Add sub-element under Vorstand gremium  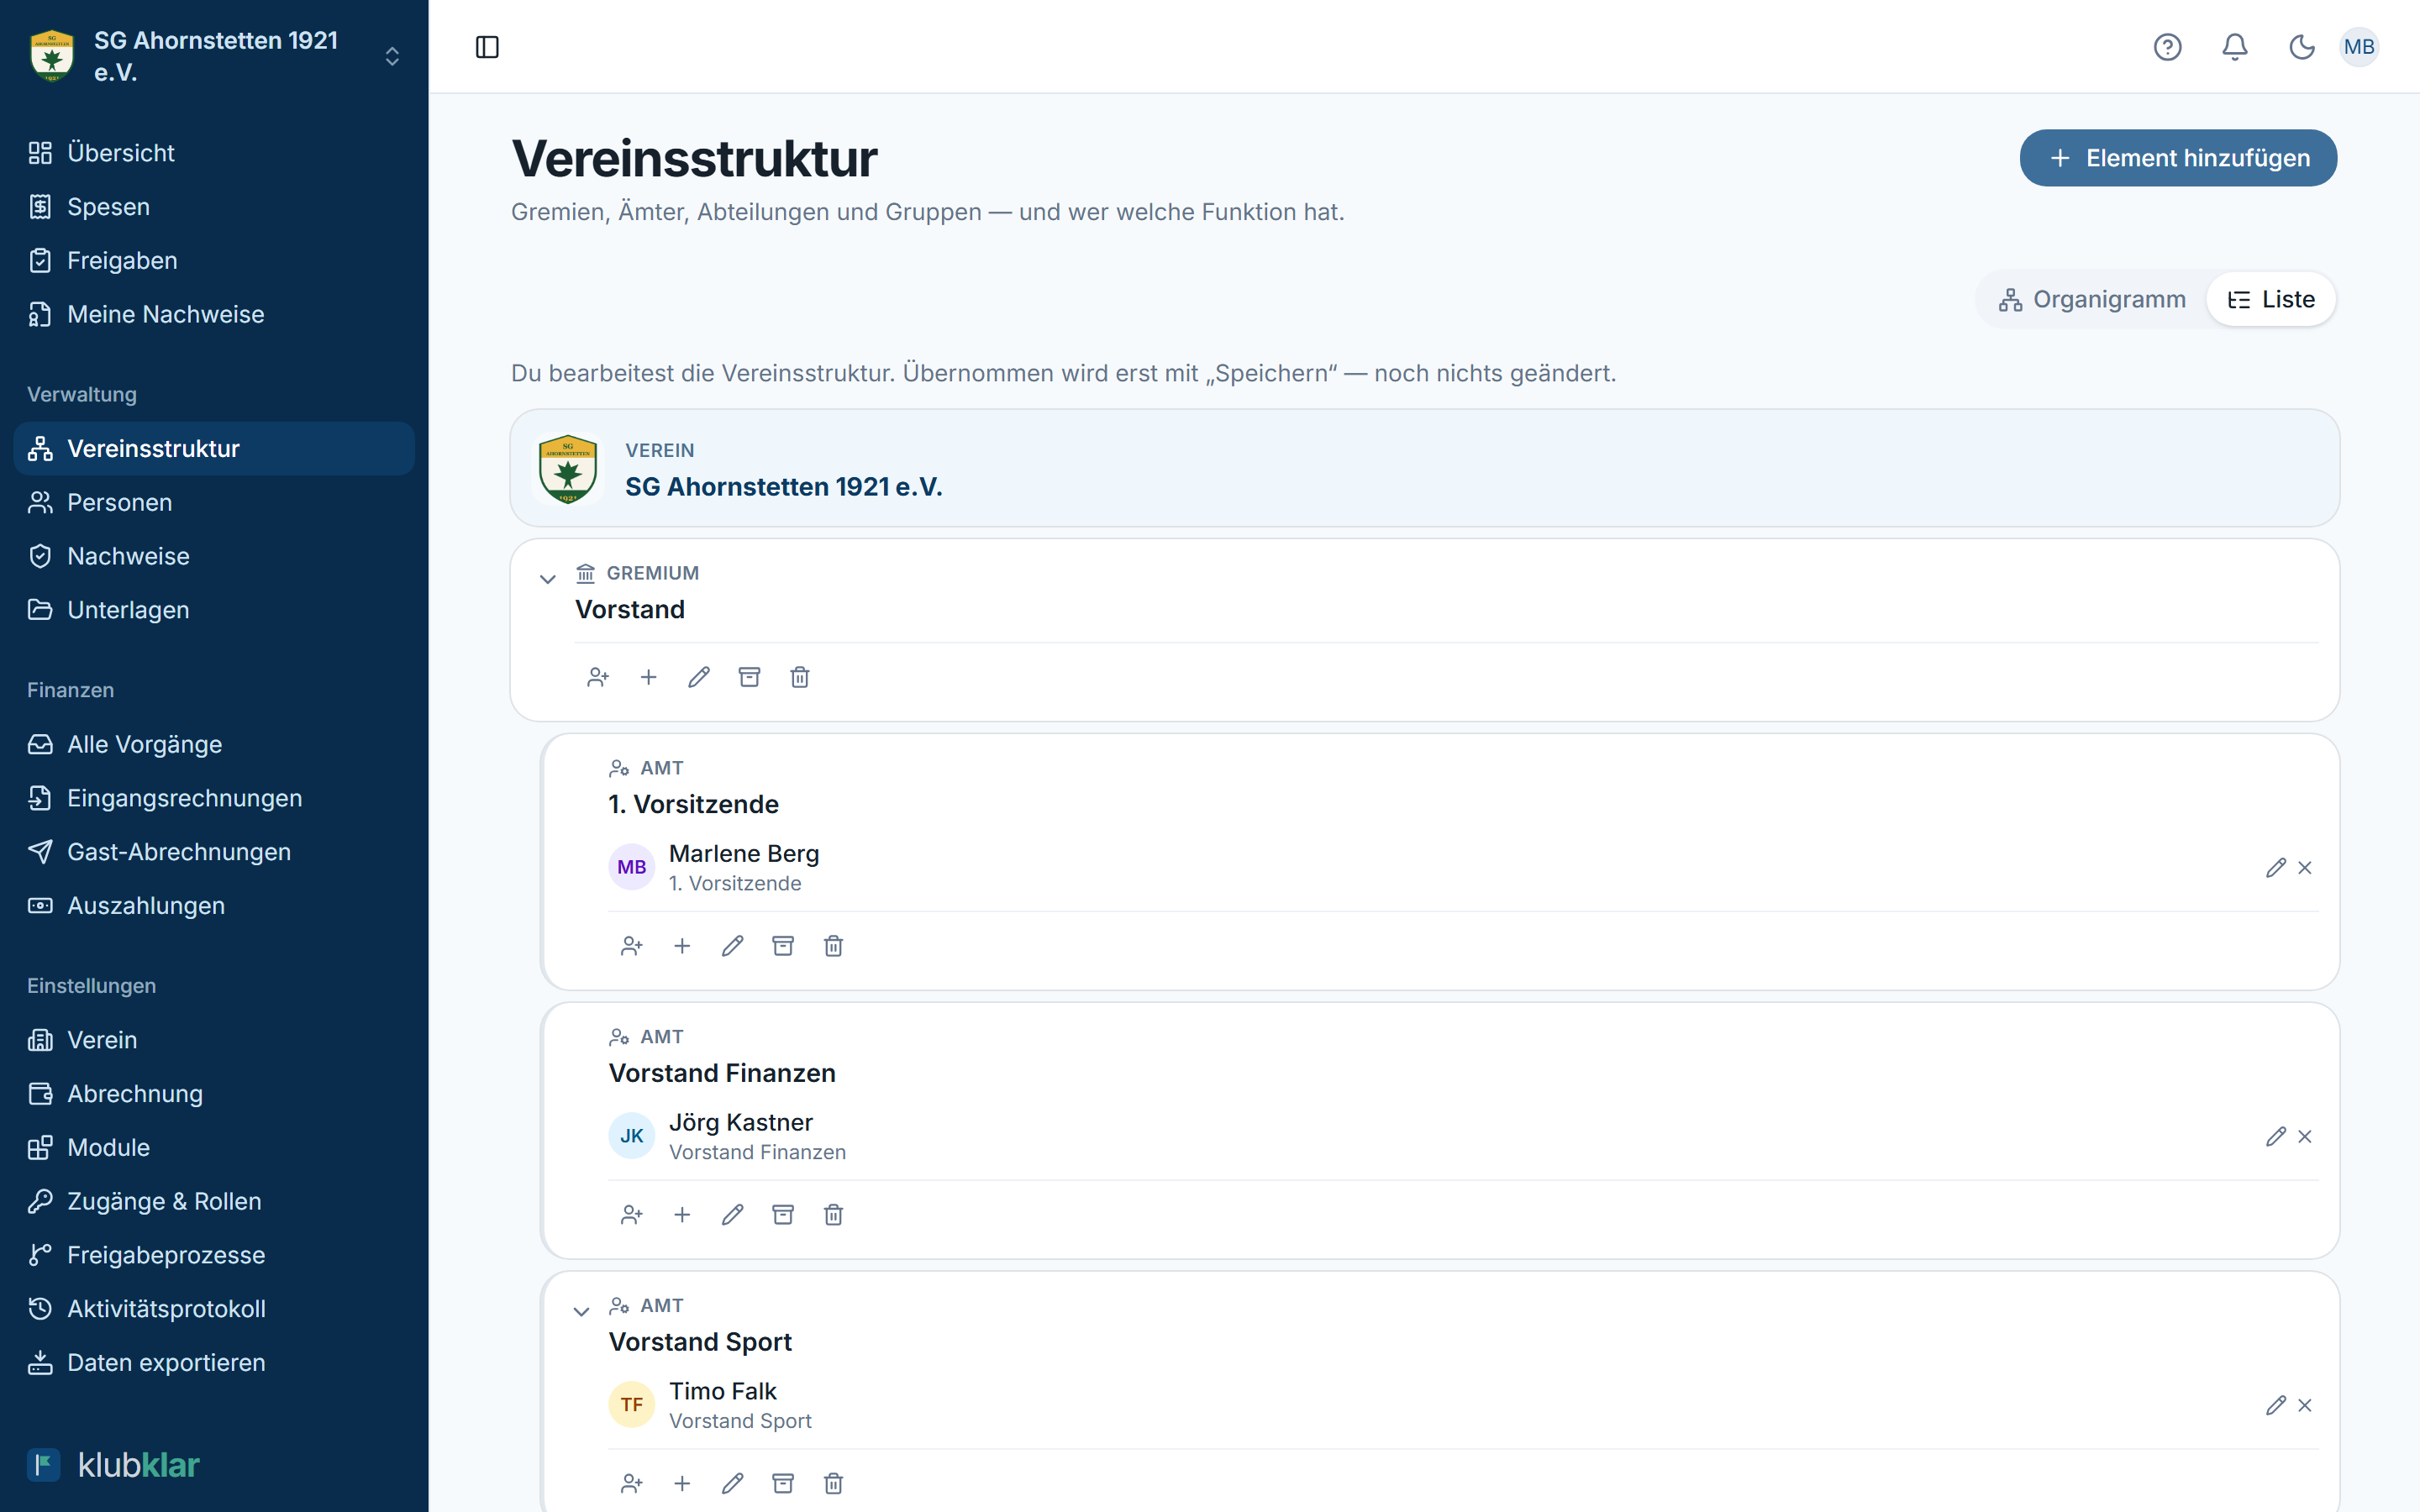(648, 677)
